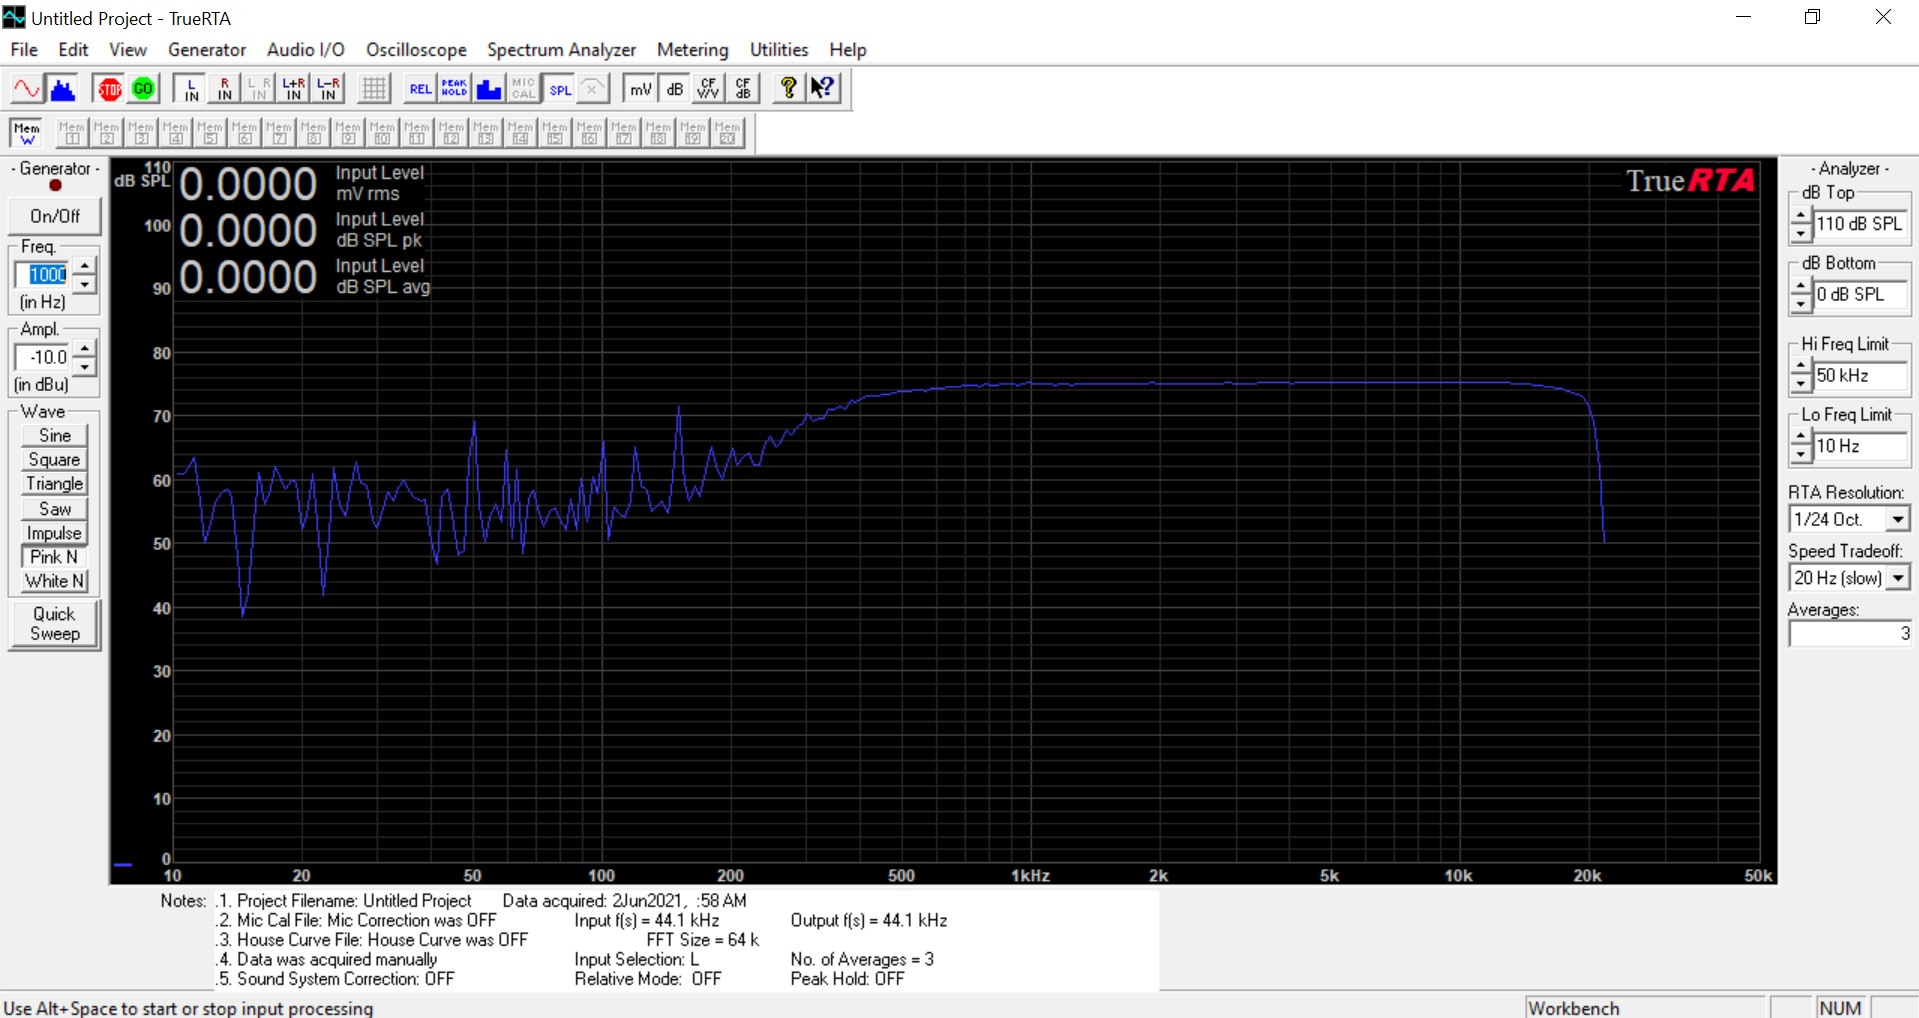Decrease dB Top with down arrow
Image resolution: width=1919 pixels, height=1018 pixels.
click(x=1801, y=233)
